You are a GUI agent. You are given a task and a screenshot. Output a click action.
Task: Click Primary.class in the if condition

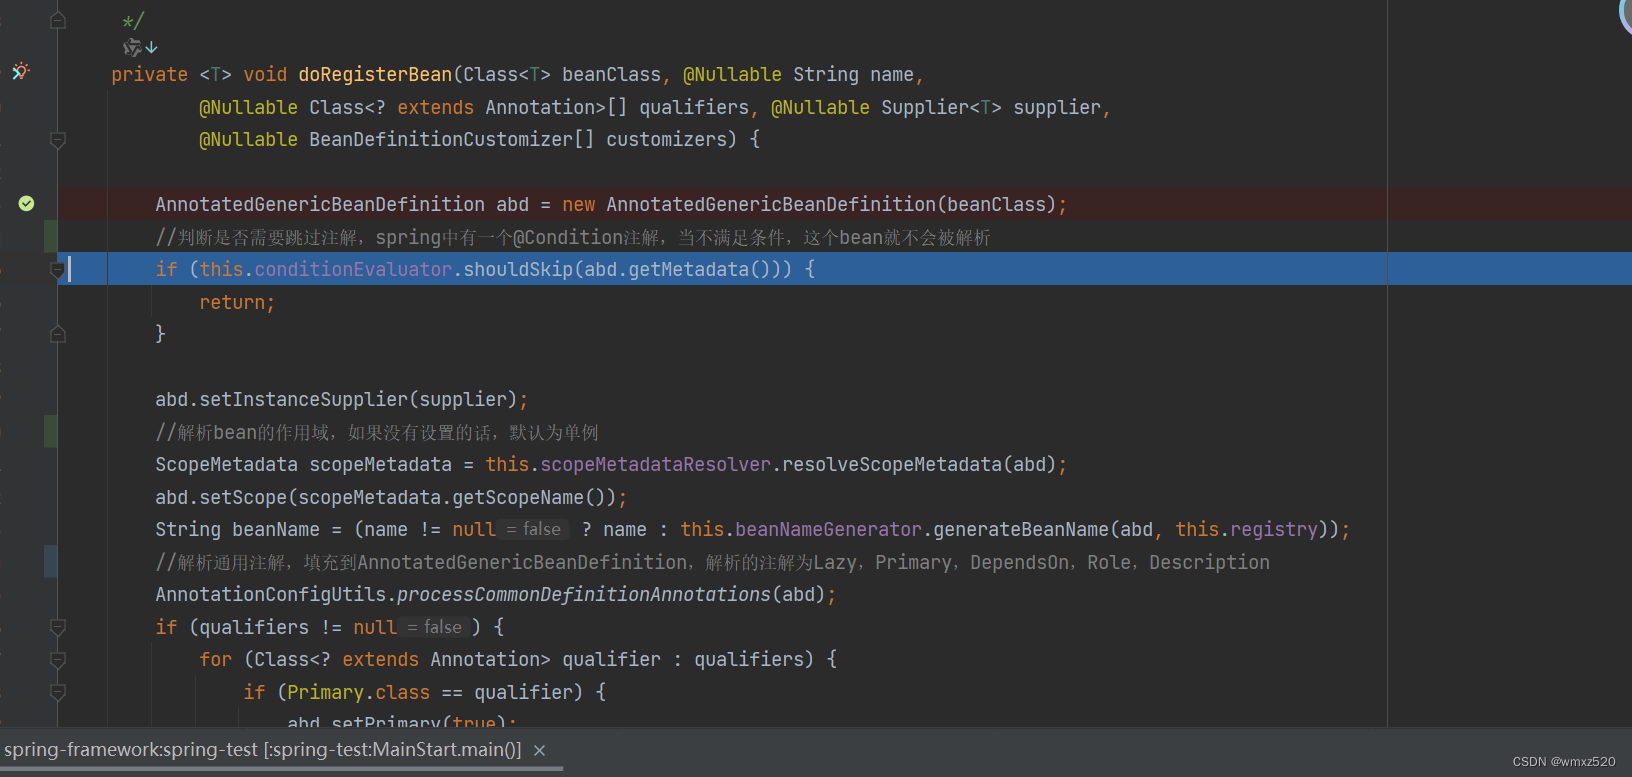tap(359, 692)
